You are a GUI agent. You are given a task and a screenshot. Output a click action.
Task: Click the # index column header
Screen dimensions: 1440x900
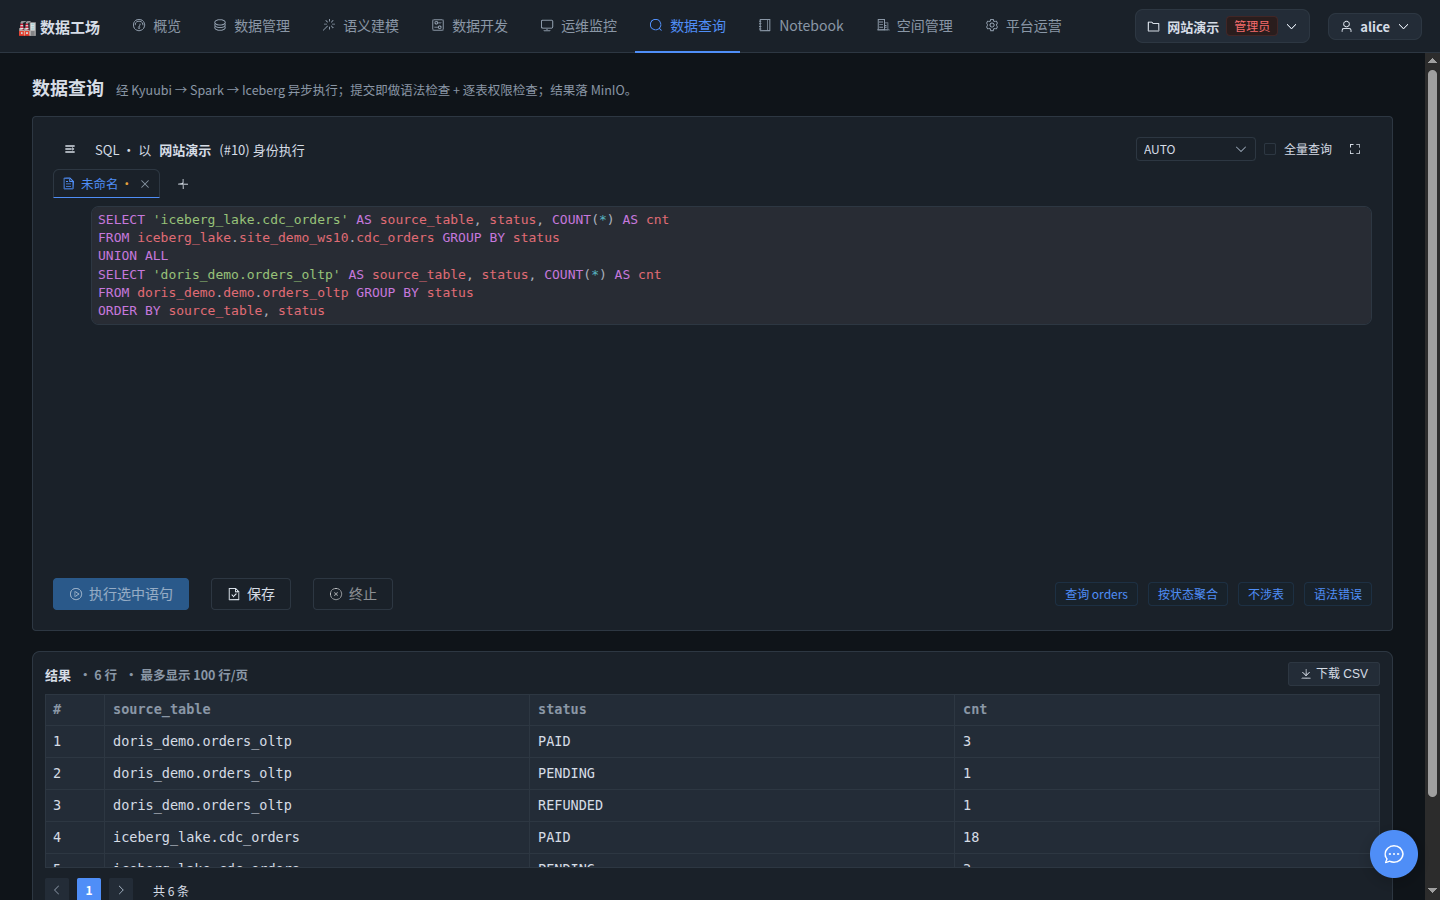(x=75, y=709)
